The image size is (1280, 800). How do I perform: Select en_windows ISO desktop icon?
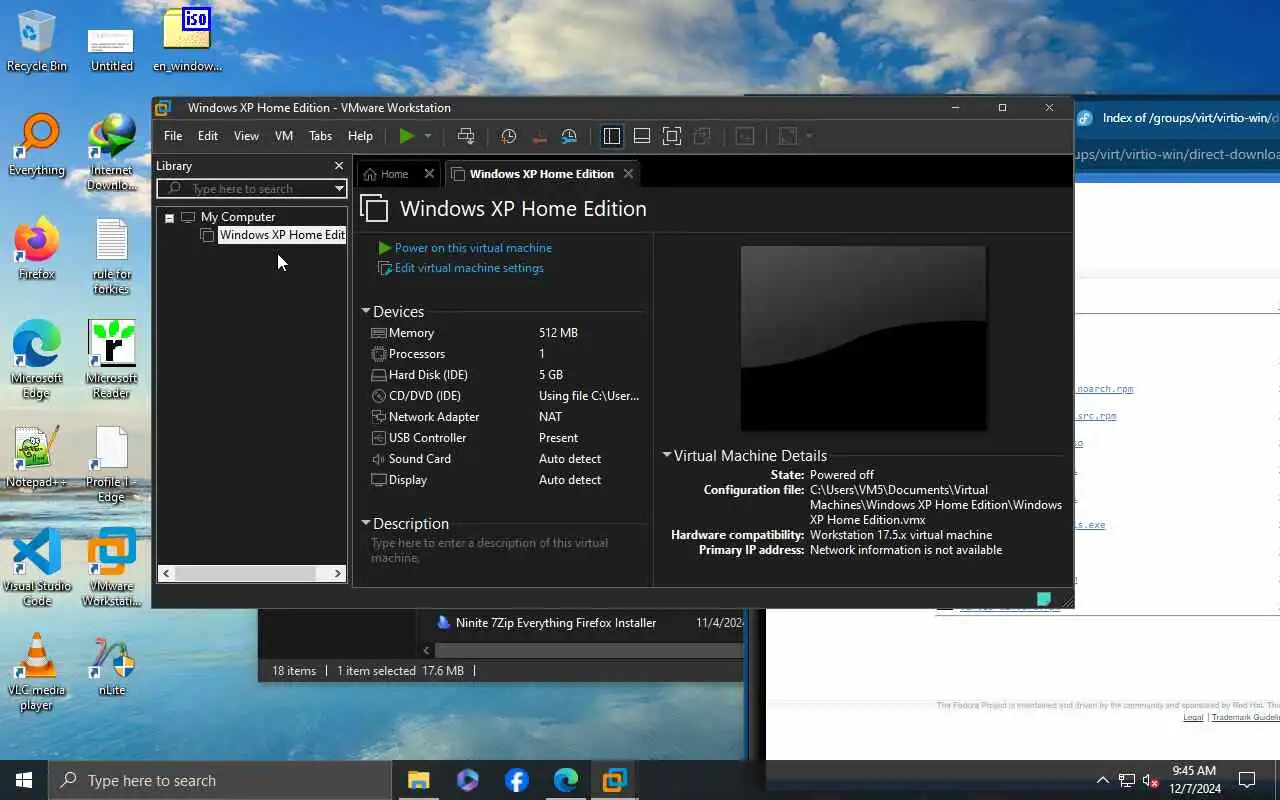[x=187, y=41]
